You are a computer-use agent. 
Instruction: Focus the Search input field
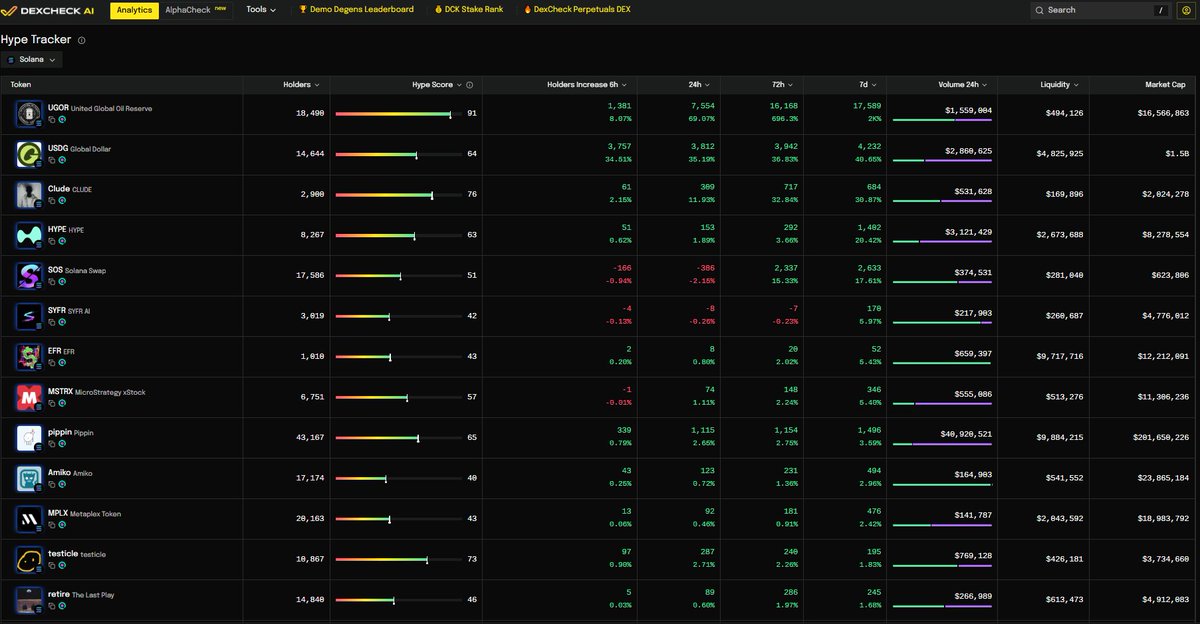coord(1100,10)
